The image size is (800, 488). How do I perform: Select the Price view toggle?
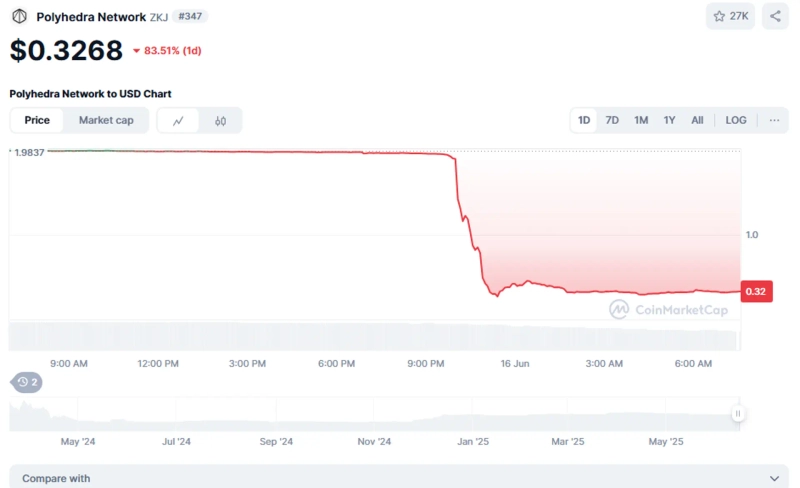37,120
